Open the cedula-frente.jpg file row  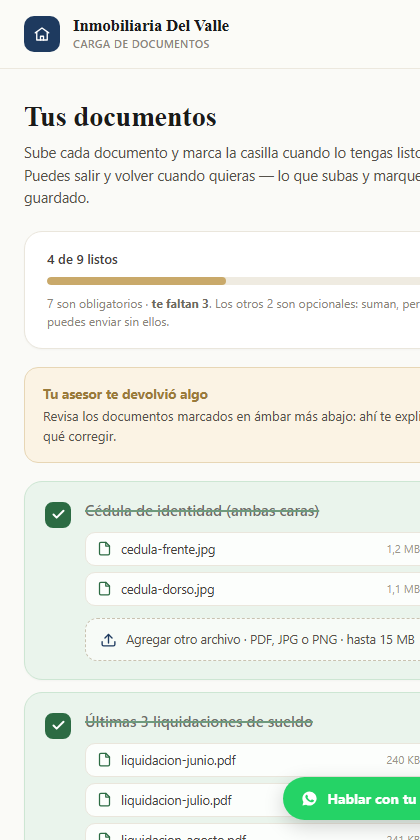tap(253, 549)
